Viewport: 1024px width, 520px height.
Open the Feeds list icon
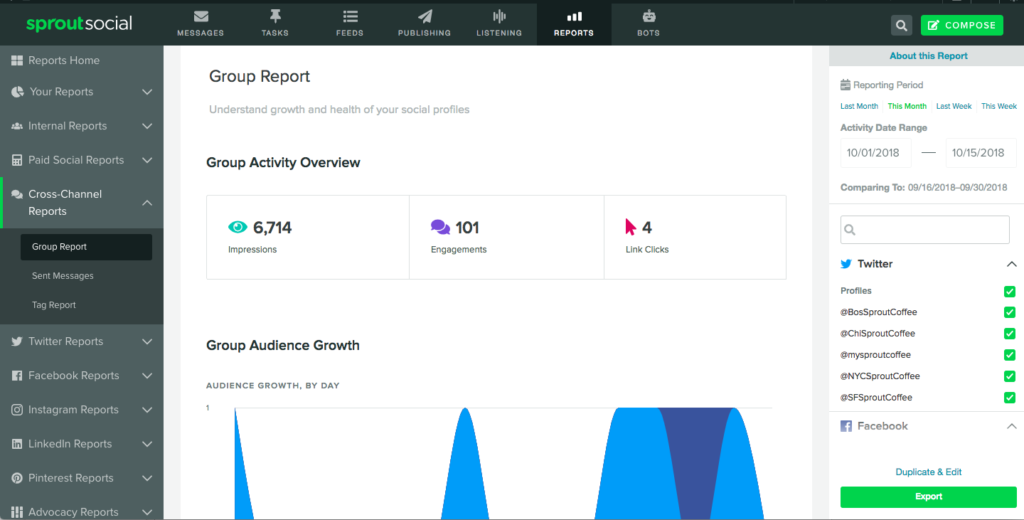(350, 17)
